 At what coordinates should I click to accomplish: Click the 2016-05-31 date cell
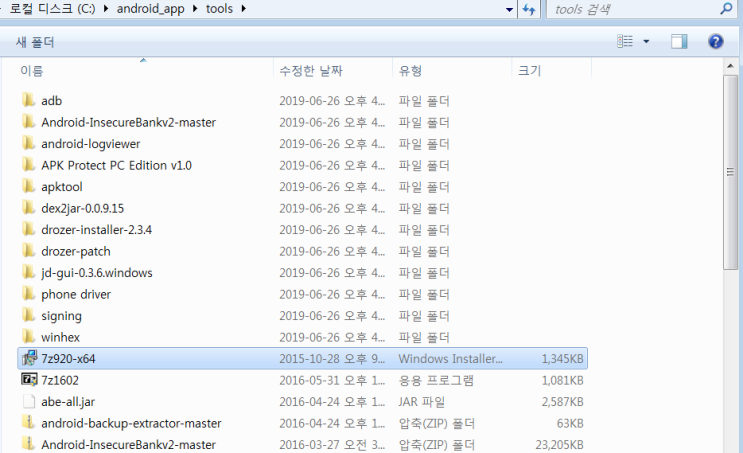pyautogui.click(x=332, y=380)
